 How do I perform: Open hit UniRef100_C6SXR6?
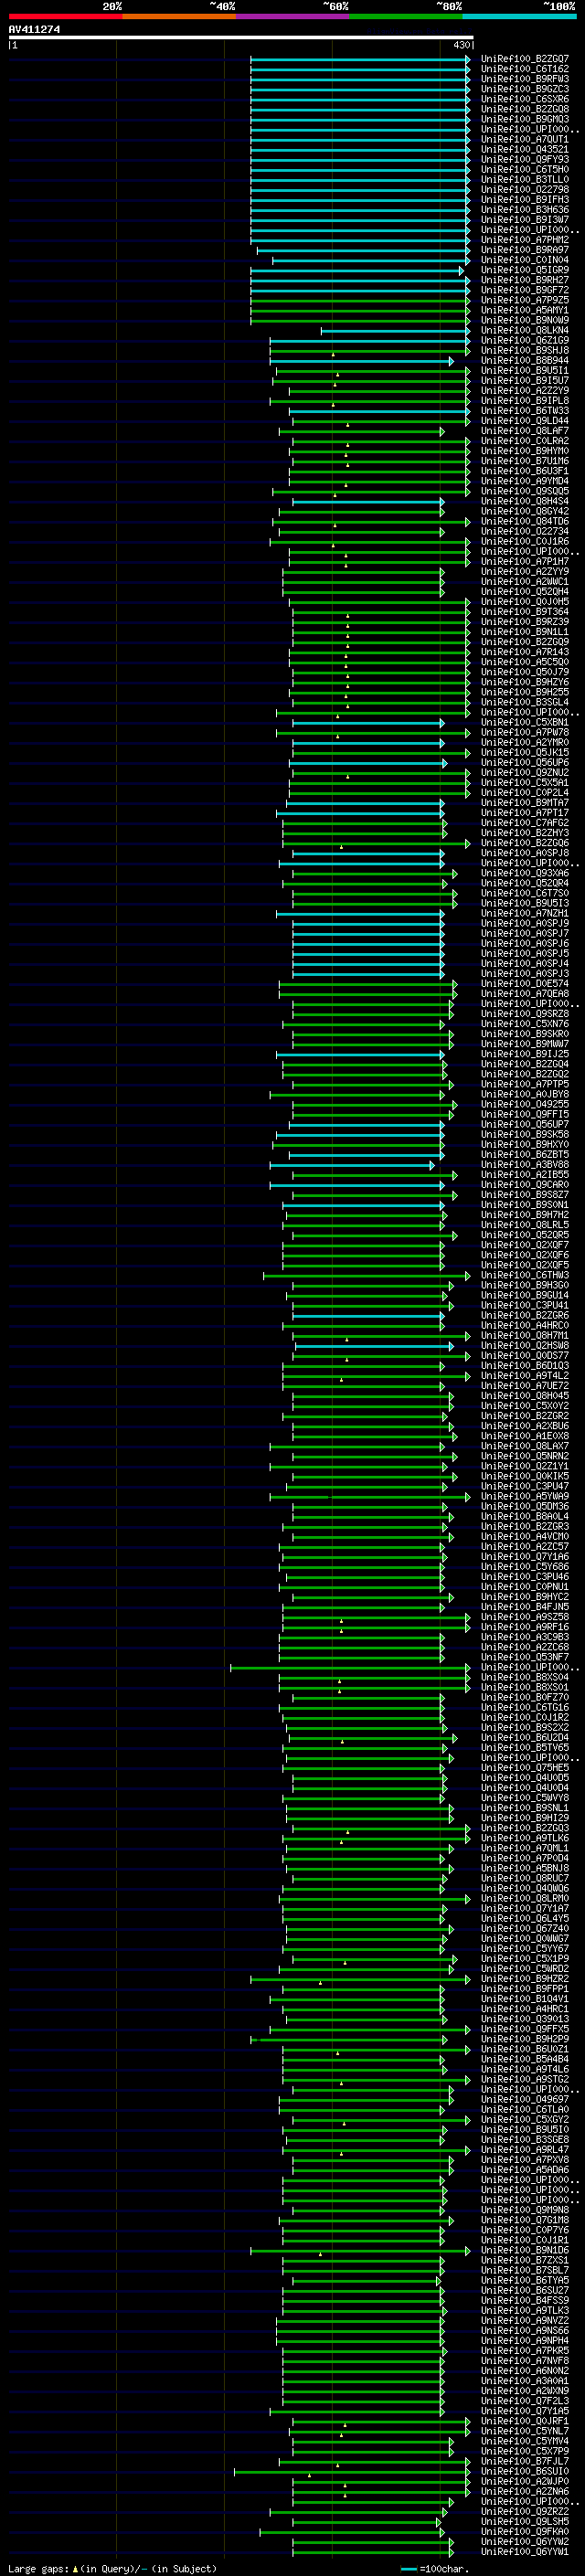525,99
